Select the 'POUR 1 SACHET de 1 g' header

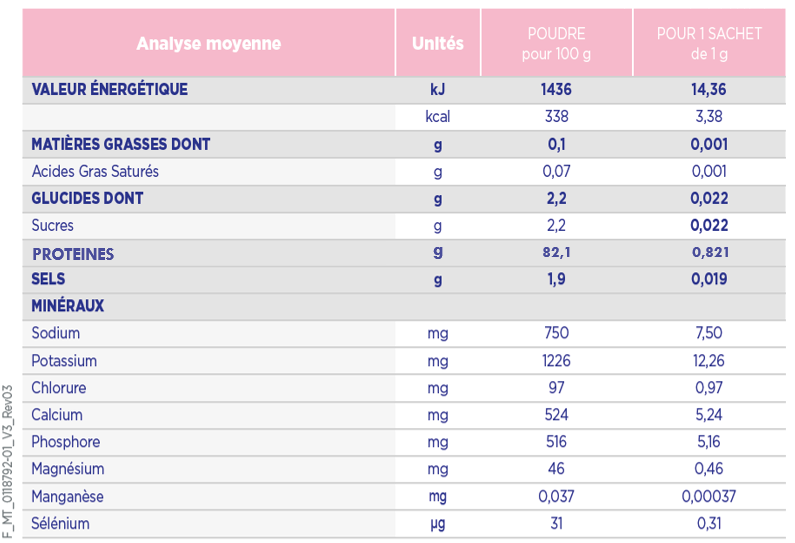pos(708,43)
